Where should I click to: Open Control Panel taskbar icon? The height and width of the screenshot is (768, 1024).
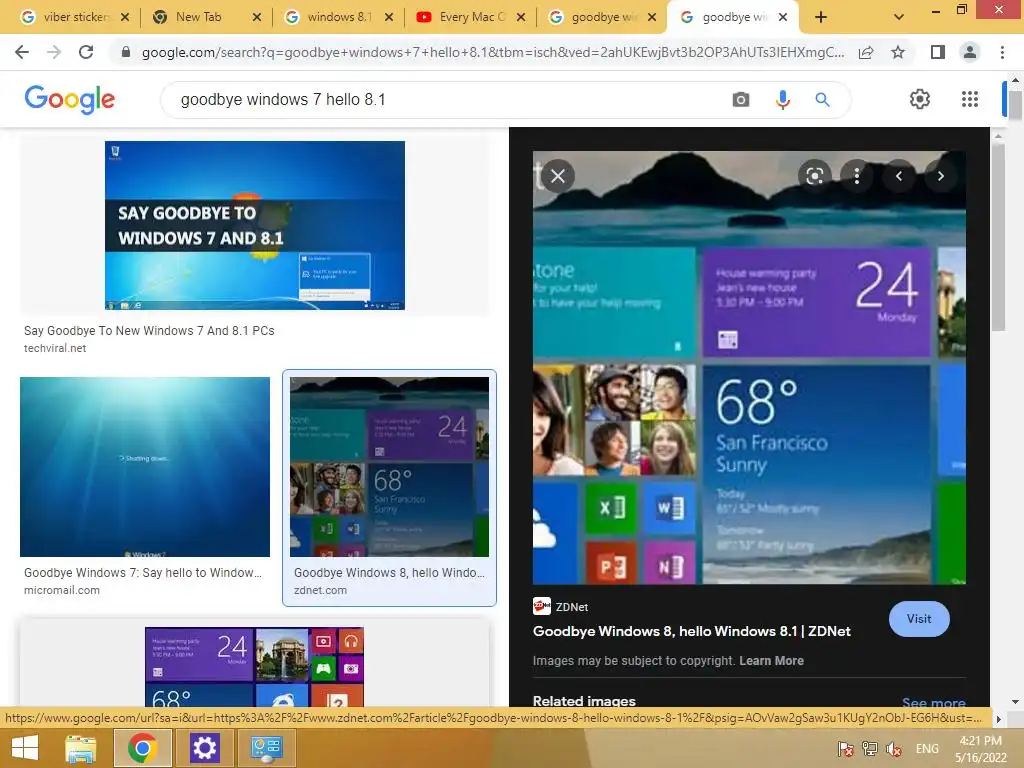[266, 748]
